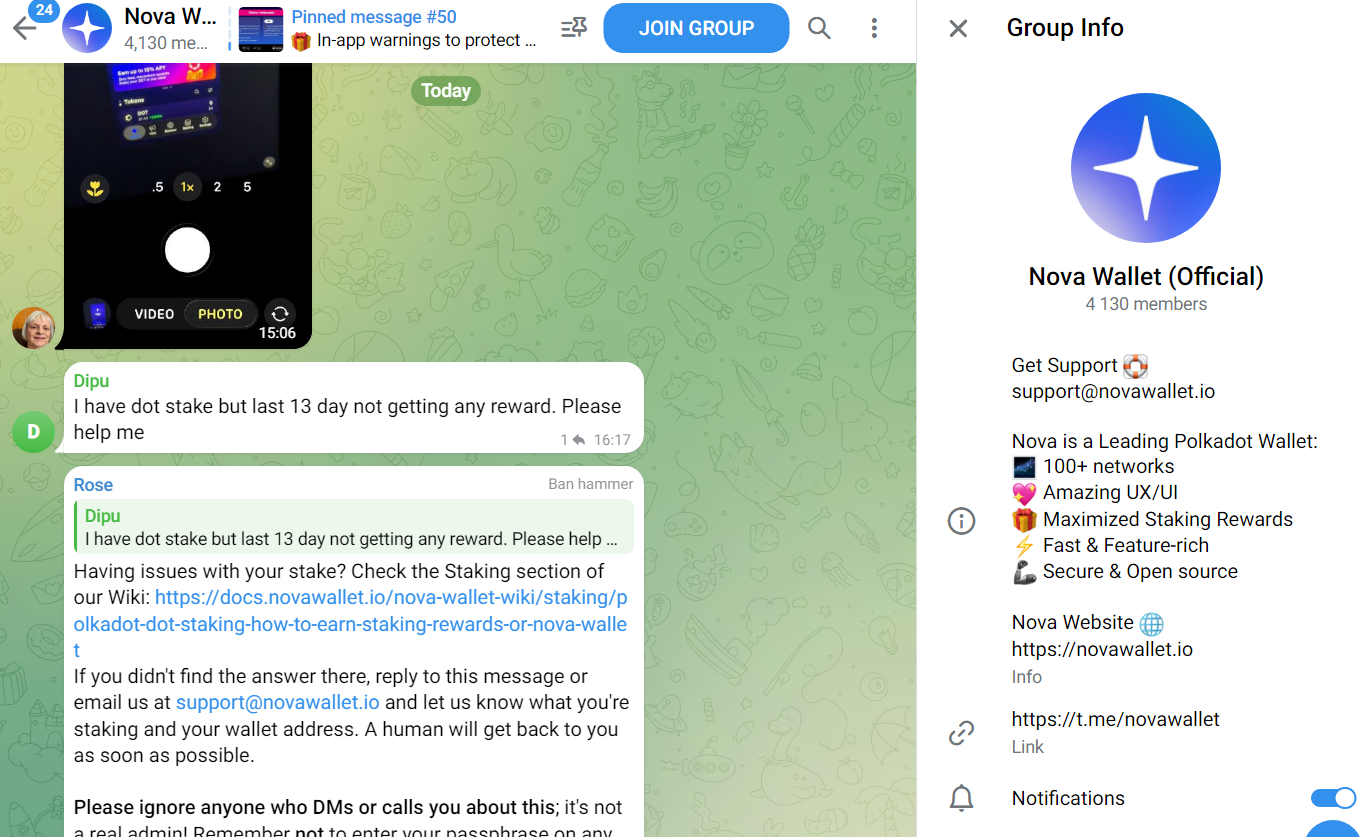The image size is (1363, 837).
Task: Open Dipu's green D avatar
Action: coord(34,432)
